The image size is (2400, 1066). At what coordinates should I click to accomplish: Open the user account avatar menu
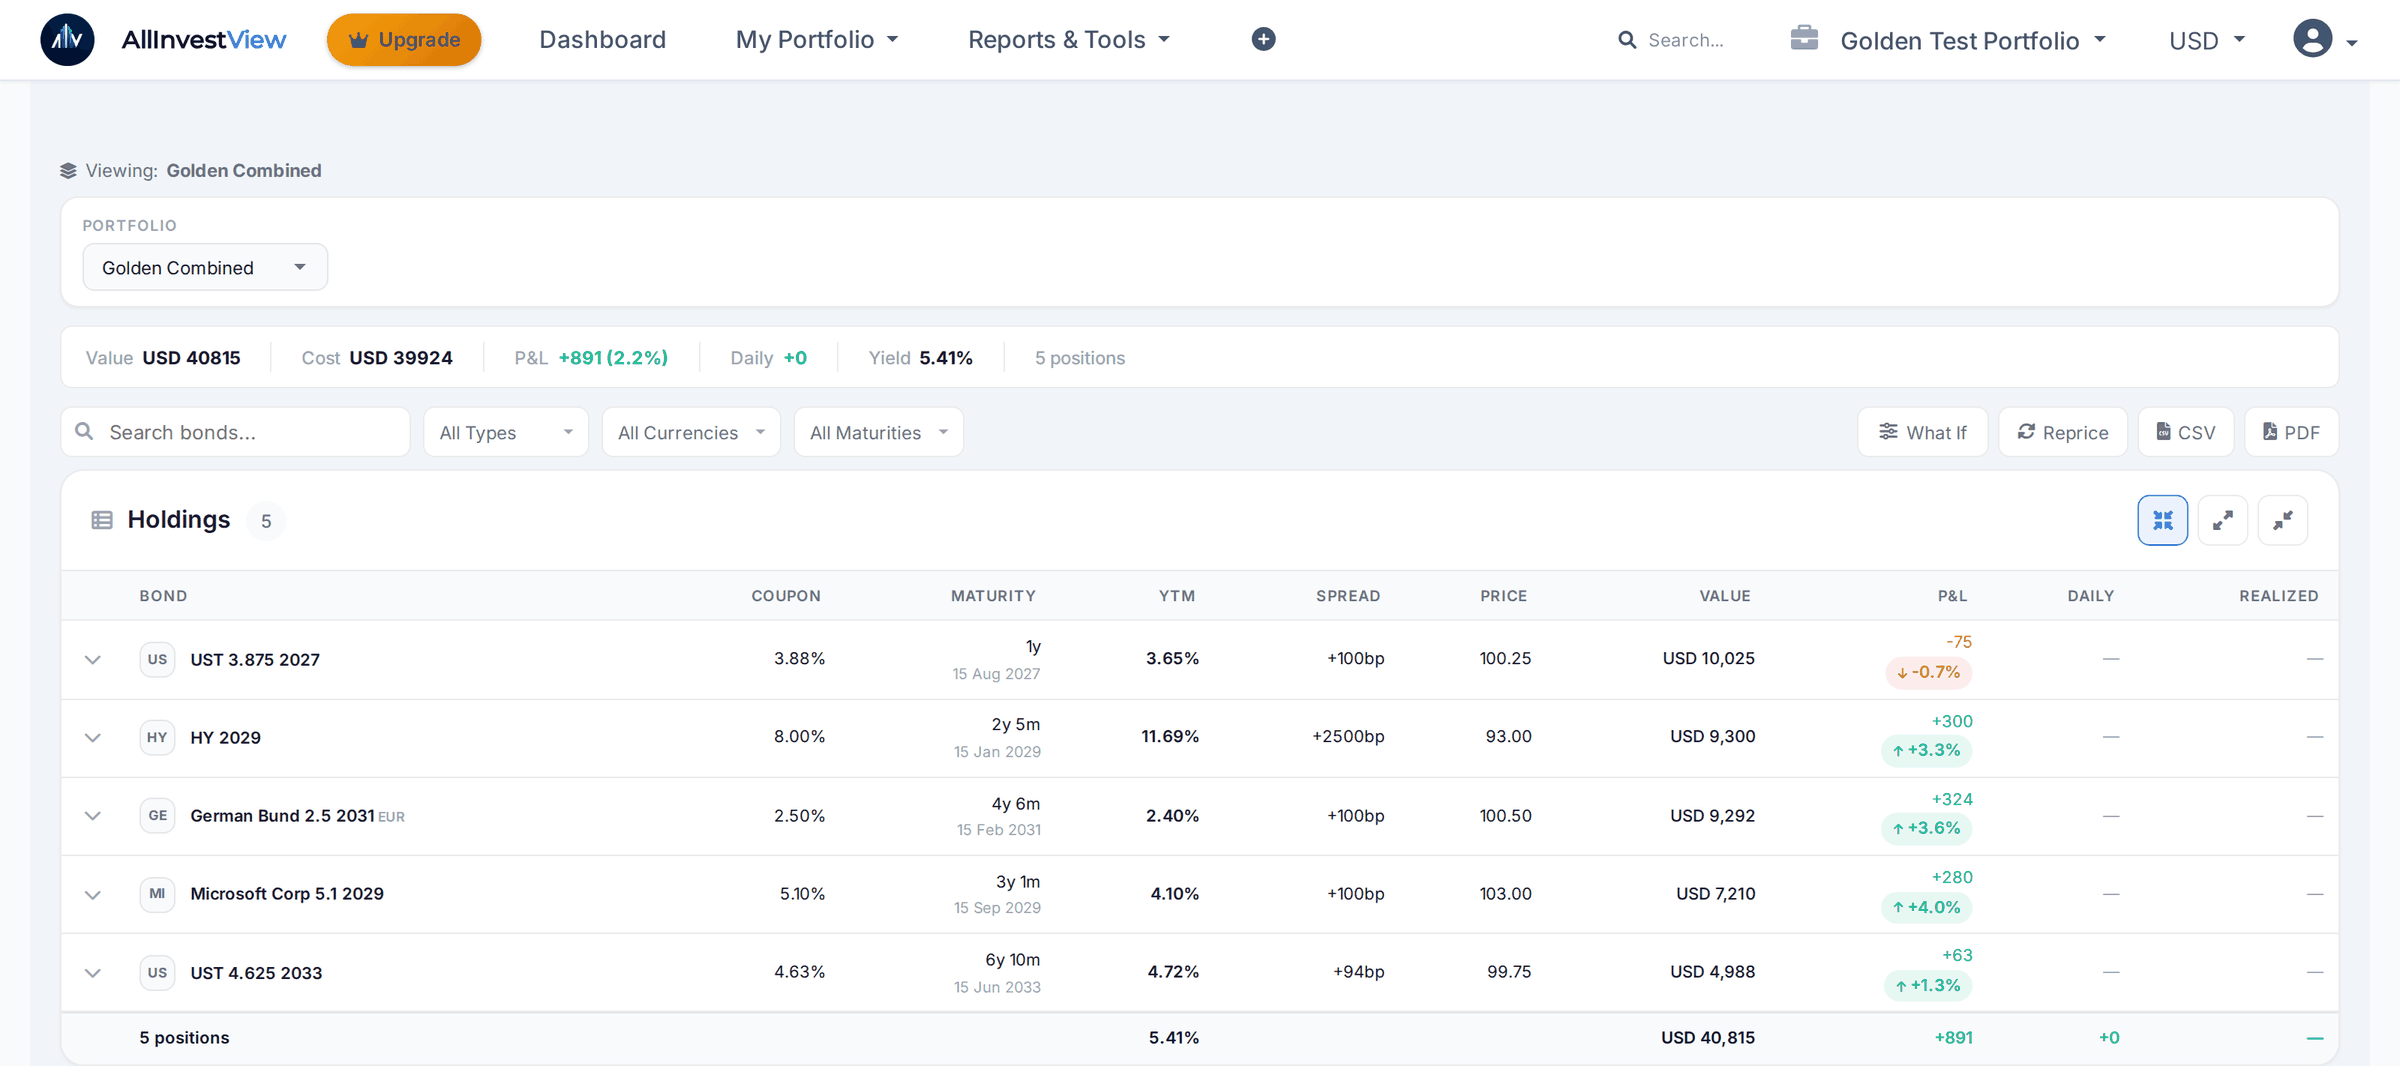(x=2324, y=40)
